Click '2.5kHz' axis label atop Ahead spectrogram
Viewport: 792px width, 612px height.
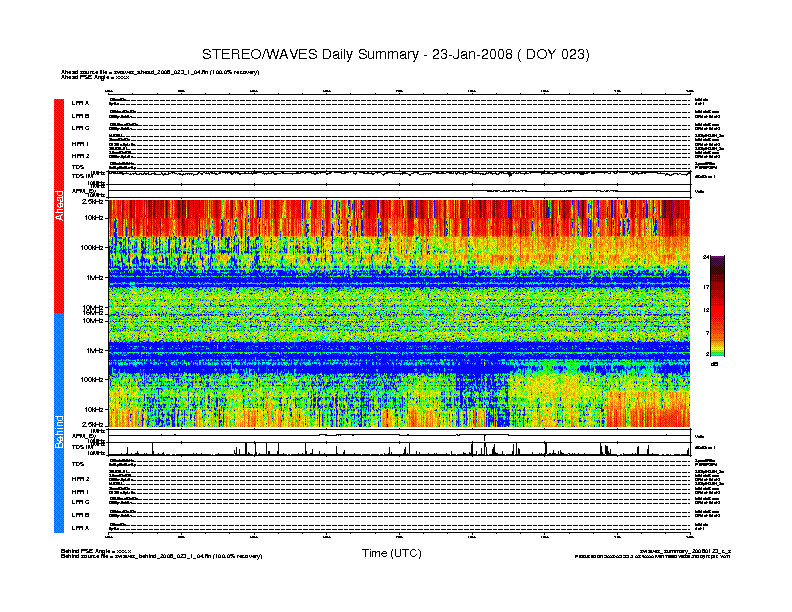pos(93,201)
